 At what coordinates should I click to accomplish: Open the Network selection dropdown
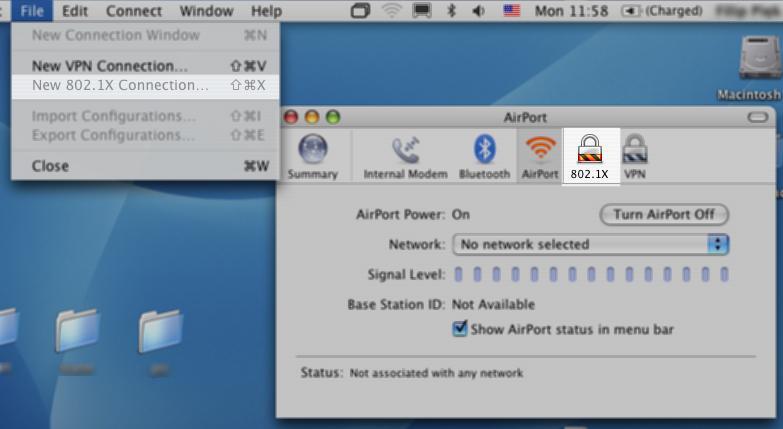click(591, 245)
